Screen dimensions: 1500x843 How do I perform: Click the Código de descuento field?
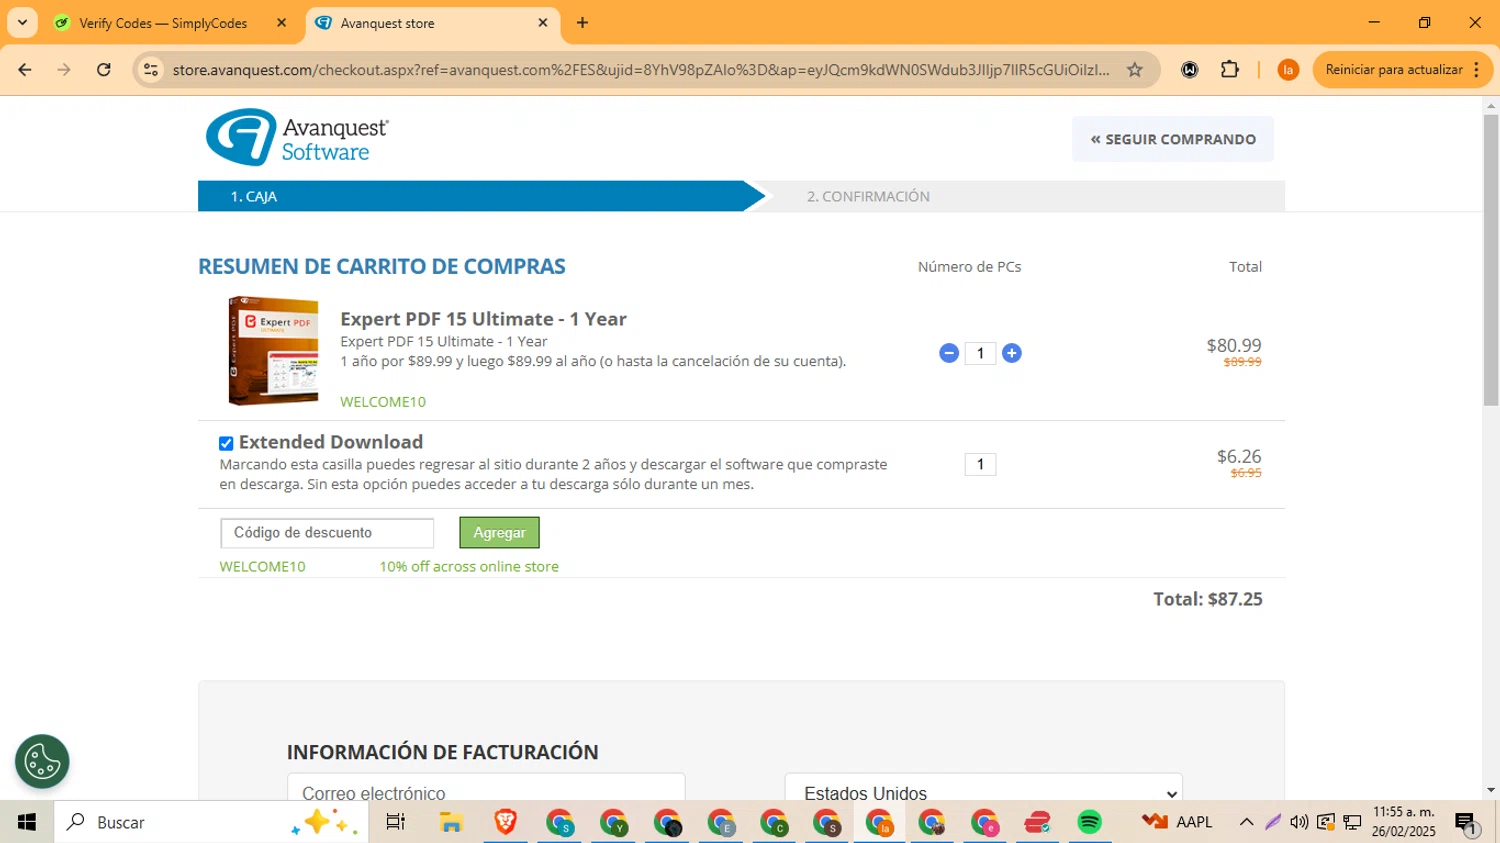[x=327, y=533]
